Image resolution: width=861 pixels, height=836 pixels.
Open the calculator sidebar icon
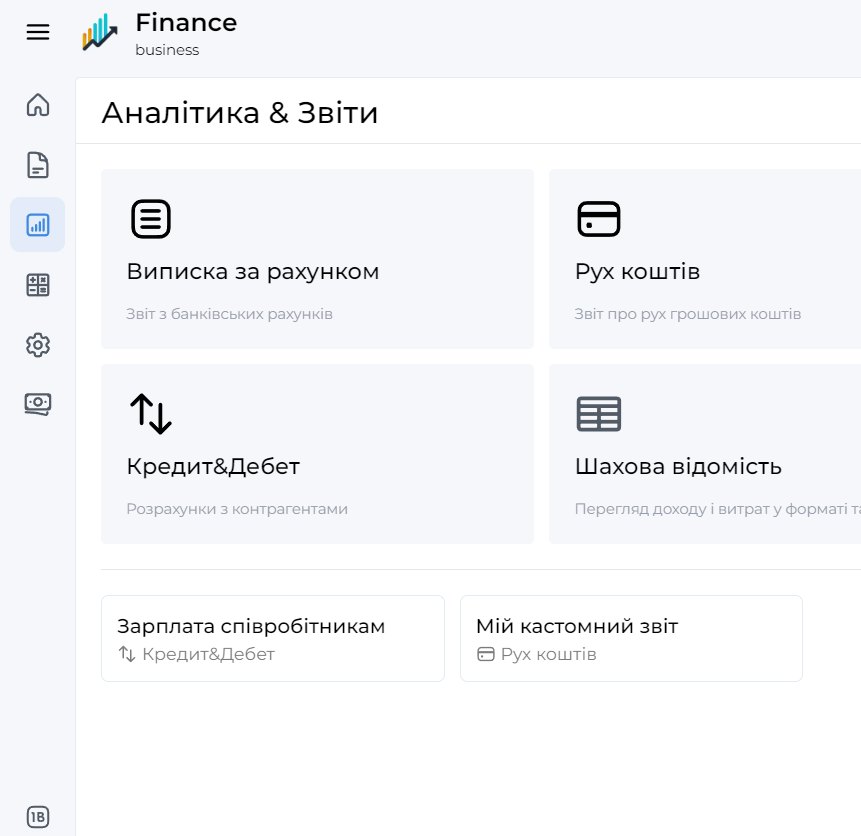[x=38, y=285]
